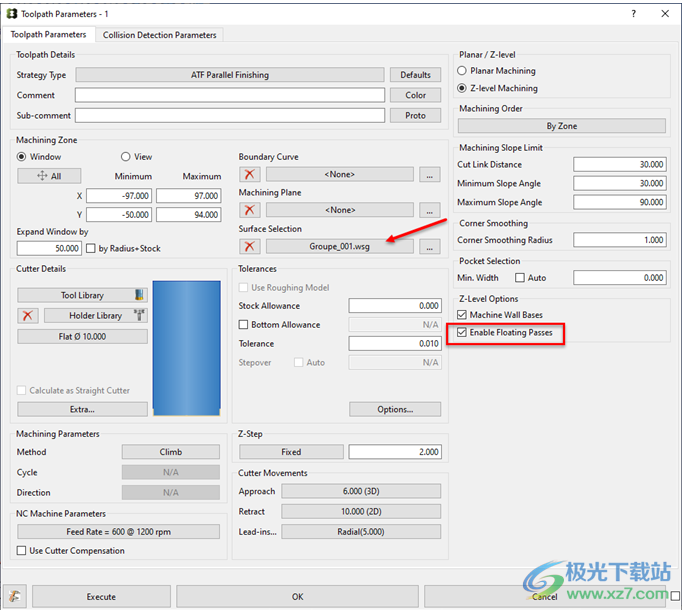
Task: Click the tool icon button beside Execute
Action: click(15, 596)
